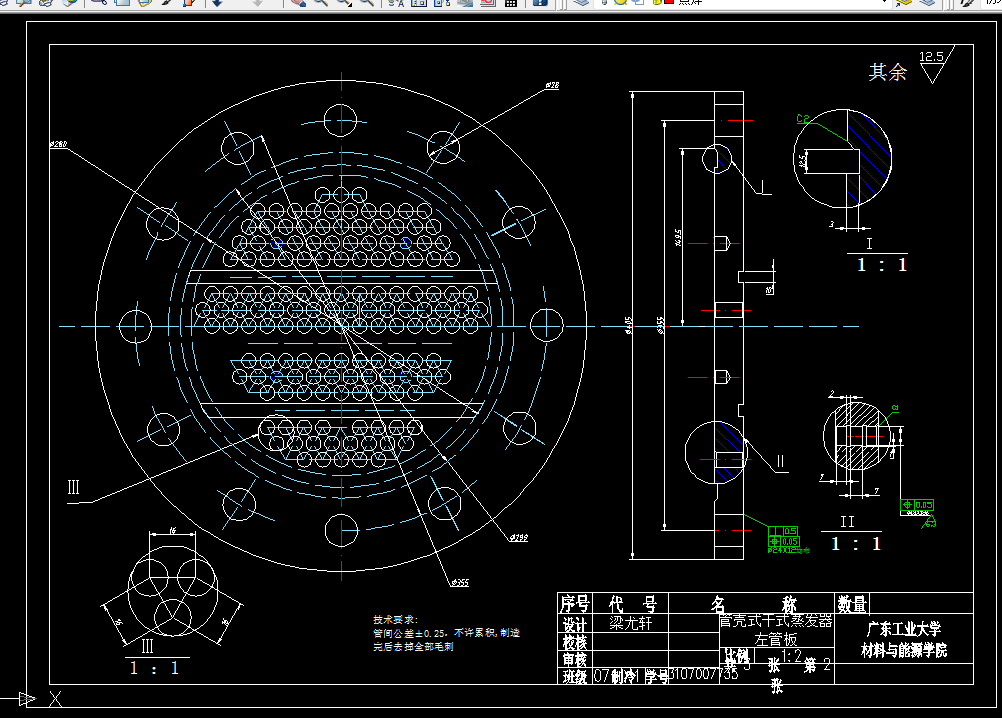Select the 12.5 roughness value
The image size is (1002, 718).
coord(931,57)
